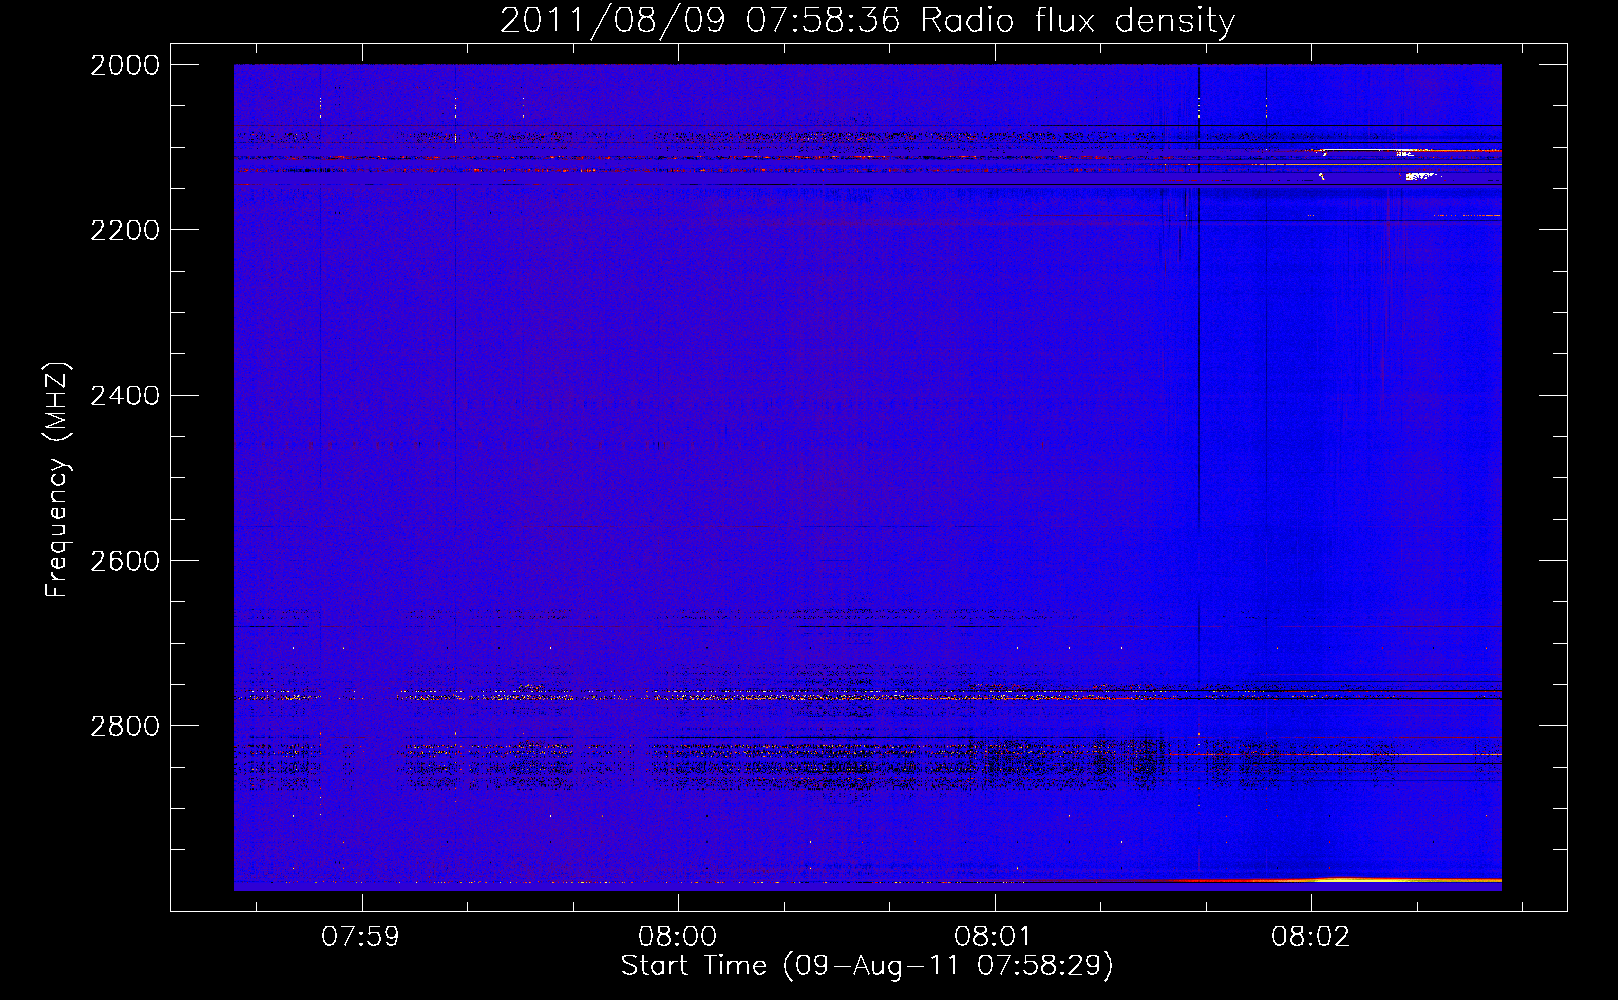Click the 08:00 time tick label

click(x=678, y=937)
